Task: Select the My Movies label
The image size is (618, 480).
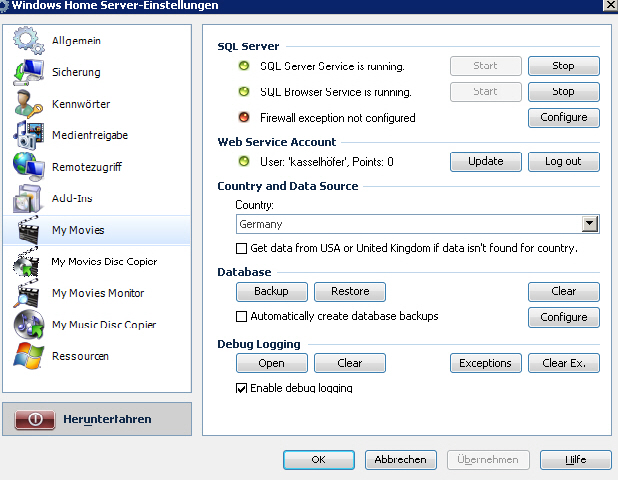Action: tap(78, 230)
